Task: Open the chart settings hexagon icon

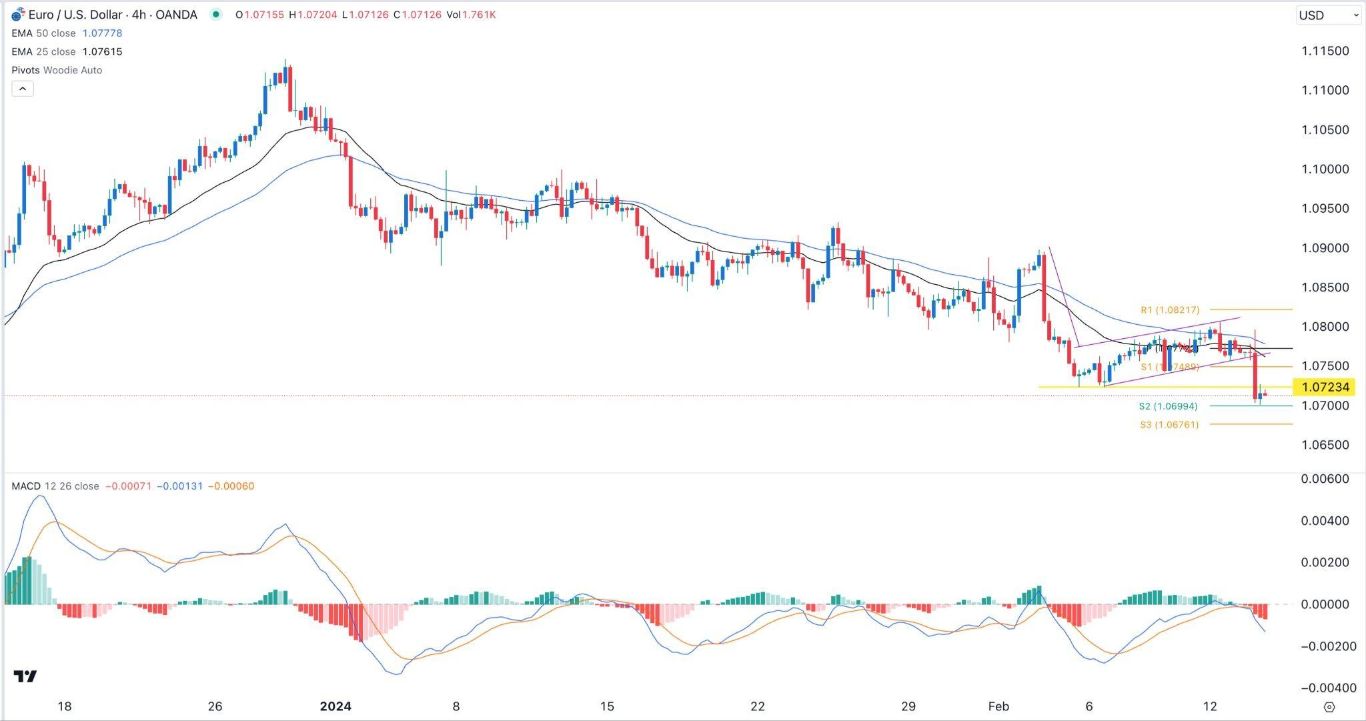Action: (x=1327, y=707)
